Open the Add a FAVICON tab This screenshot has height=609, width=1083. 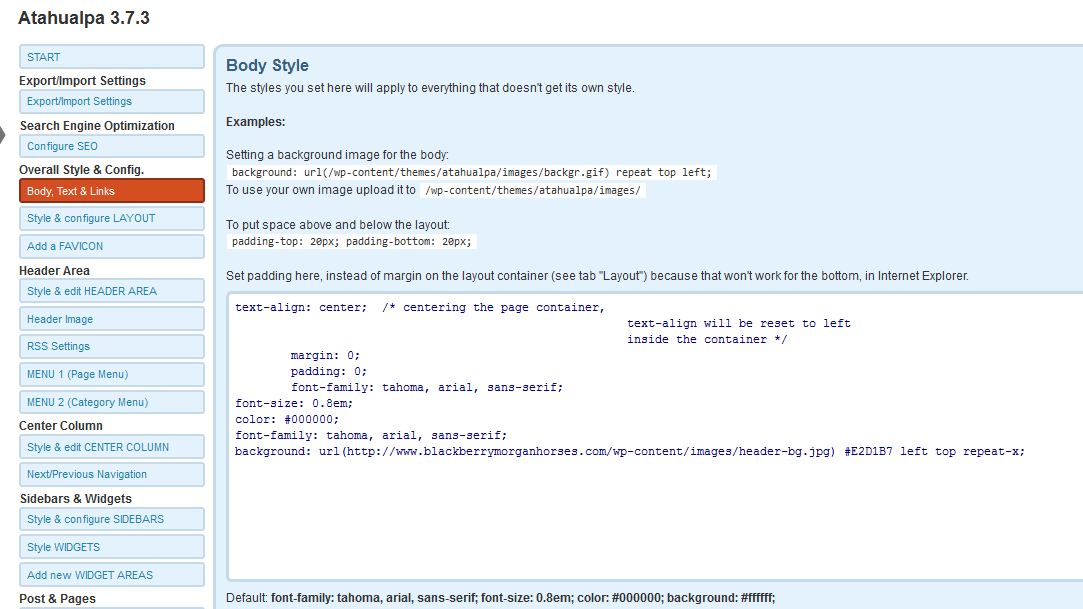click(112, 246)
